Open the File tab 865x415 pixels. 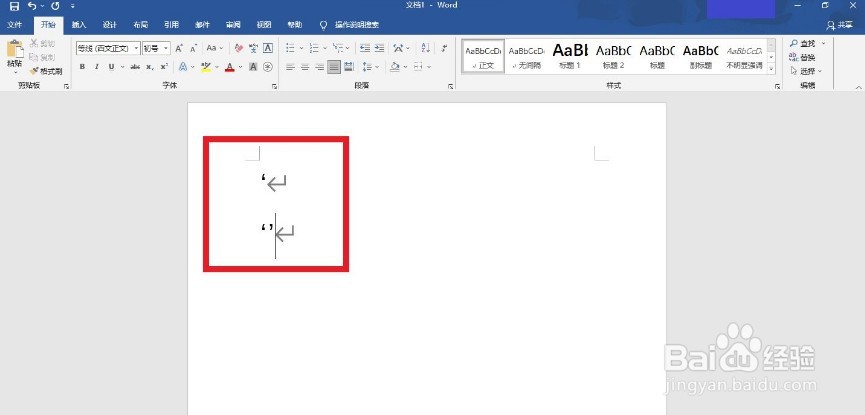(x=15, y=25)
